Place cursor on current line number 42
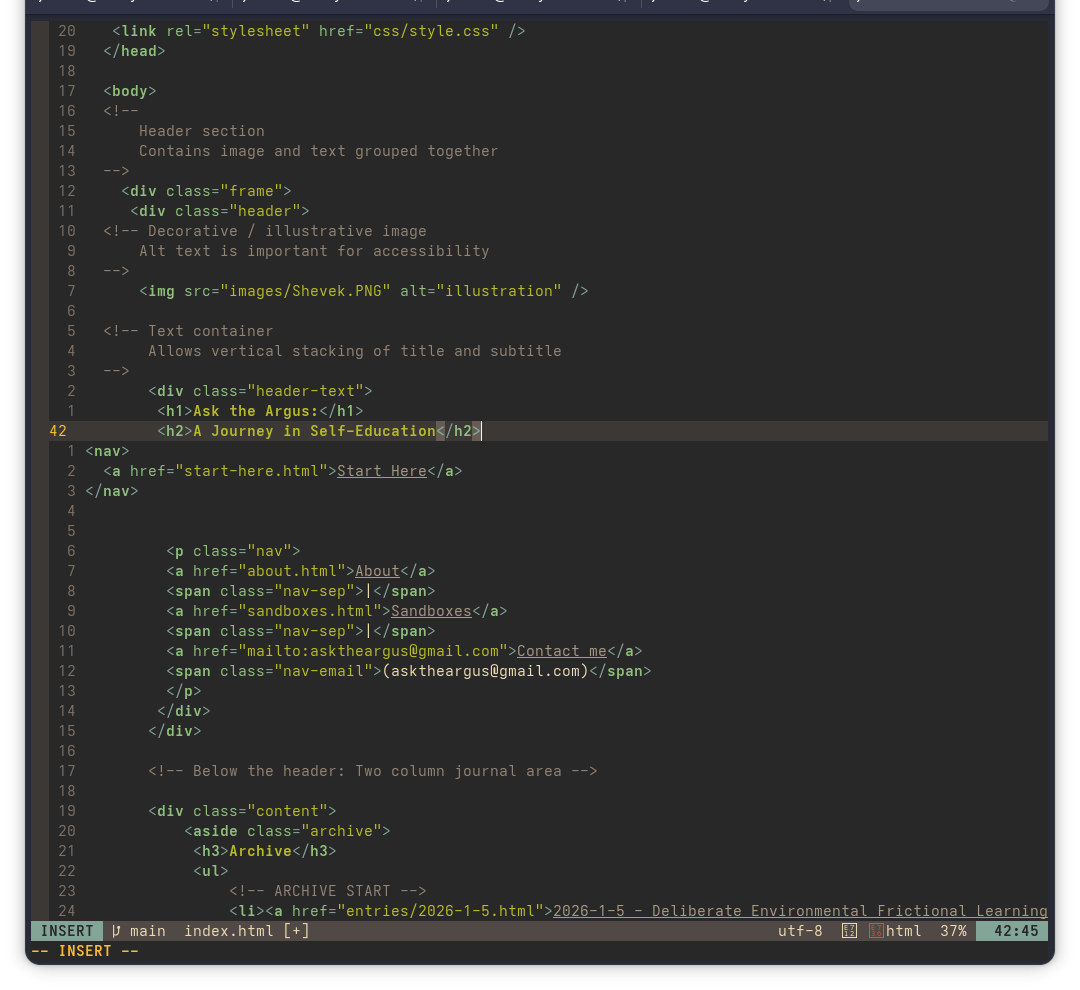The image size is (1080, 990). click(58, 431)
